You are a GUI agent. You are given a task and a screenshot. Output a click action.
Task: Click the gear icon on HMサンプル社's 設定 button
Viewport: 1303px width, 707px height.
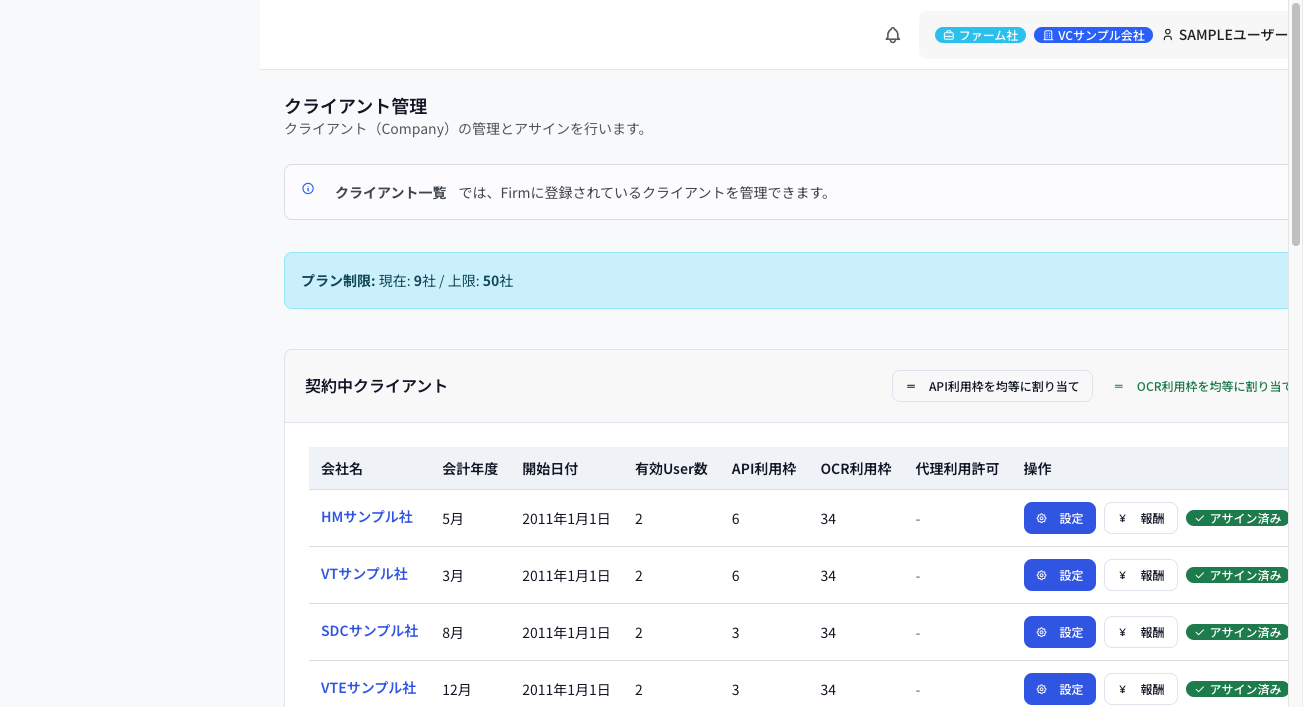(1041, 518)
